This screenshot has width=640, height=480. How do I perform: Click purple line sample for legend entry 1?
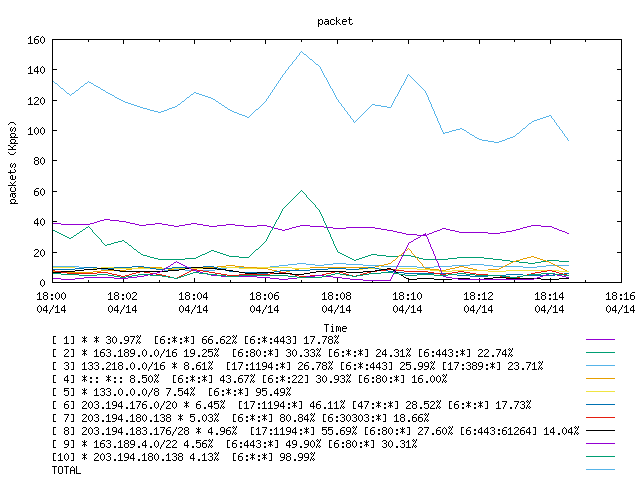[600, 339]
